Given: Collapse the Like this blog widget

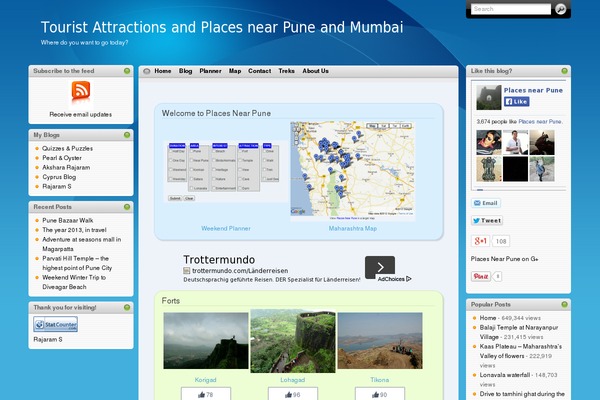Looking at the screenshot, I should pos(564,71).
